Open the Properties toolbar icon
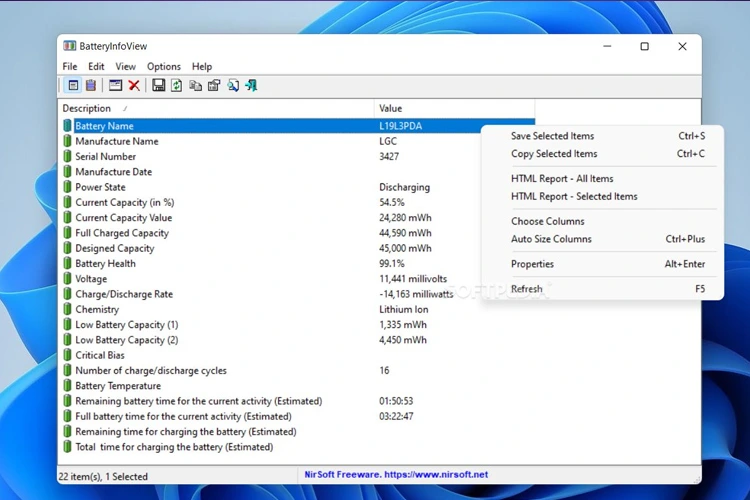Image resolution: width=750 pixels, height=500 pixels. pyautogui.click(x=214, y=86)
